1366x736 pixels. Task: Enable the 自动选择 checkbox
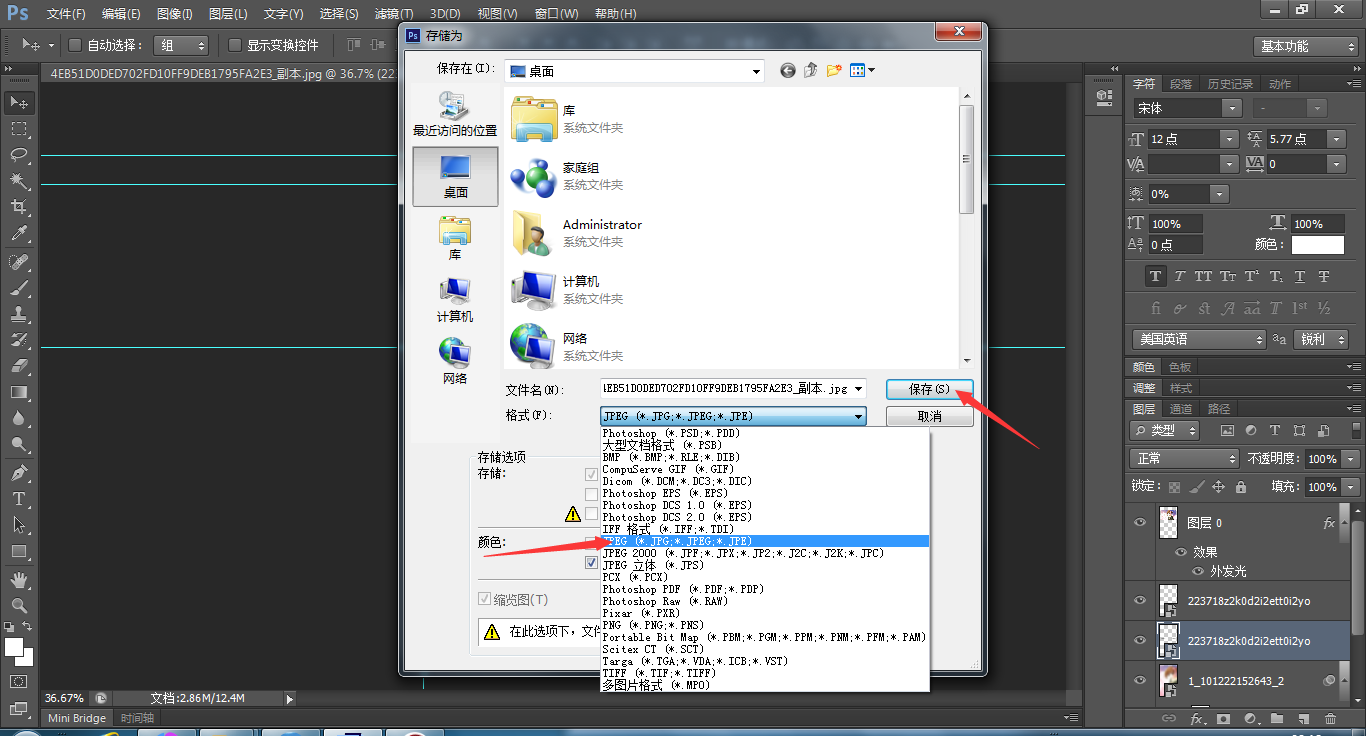pos(74,45)
